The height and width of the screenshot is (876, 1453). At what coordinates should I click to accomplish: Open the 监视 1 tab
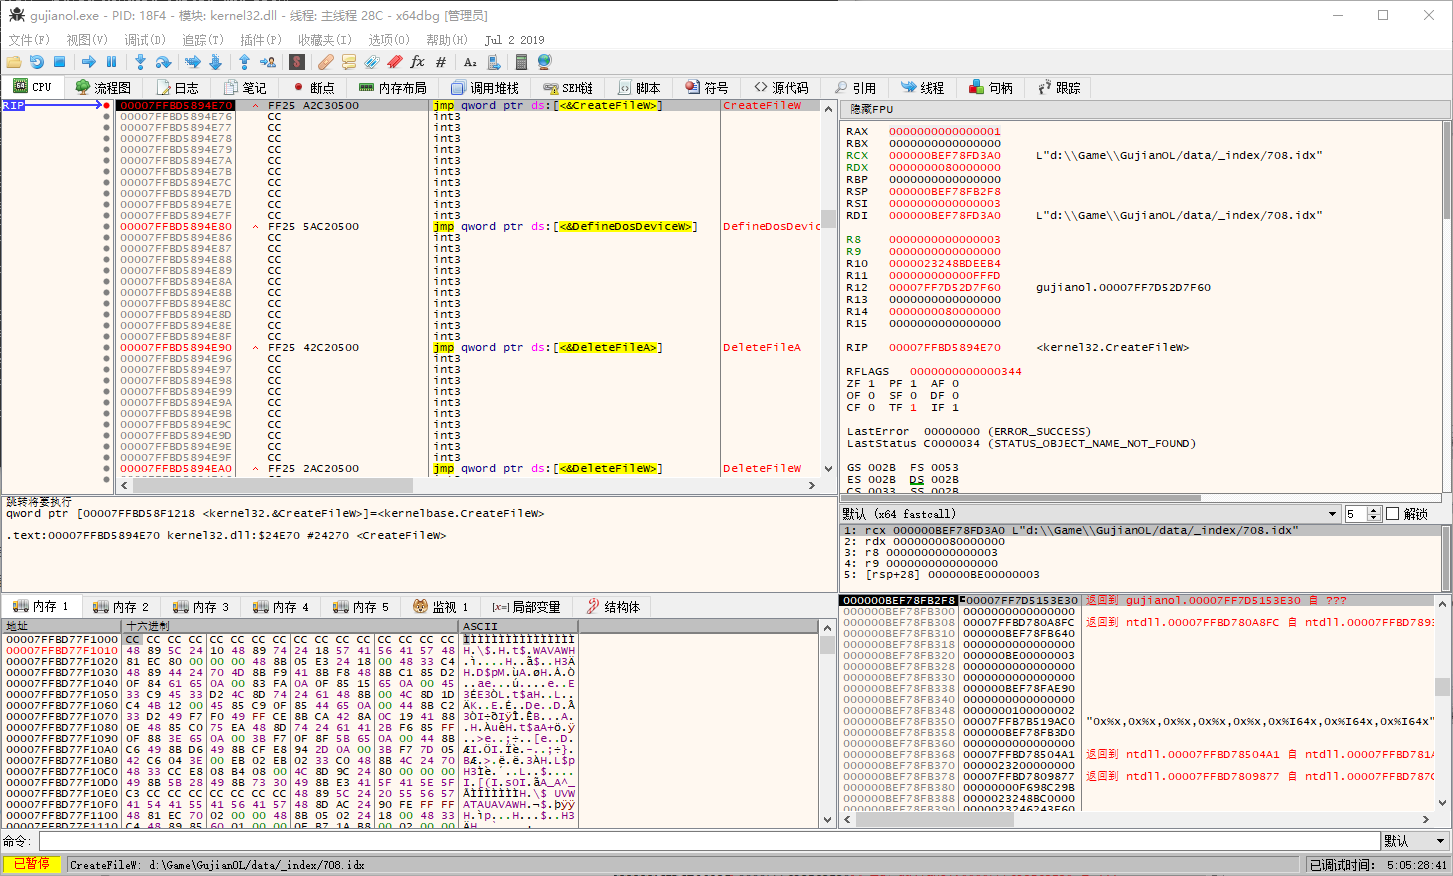tap(440, 607)
